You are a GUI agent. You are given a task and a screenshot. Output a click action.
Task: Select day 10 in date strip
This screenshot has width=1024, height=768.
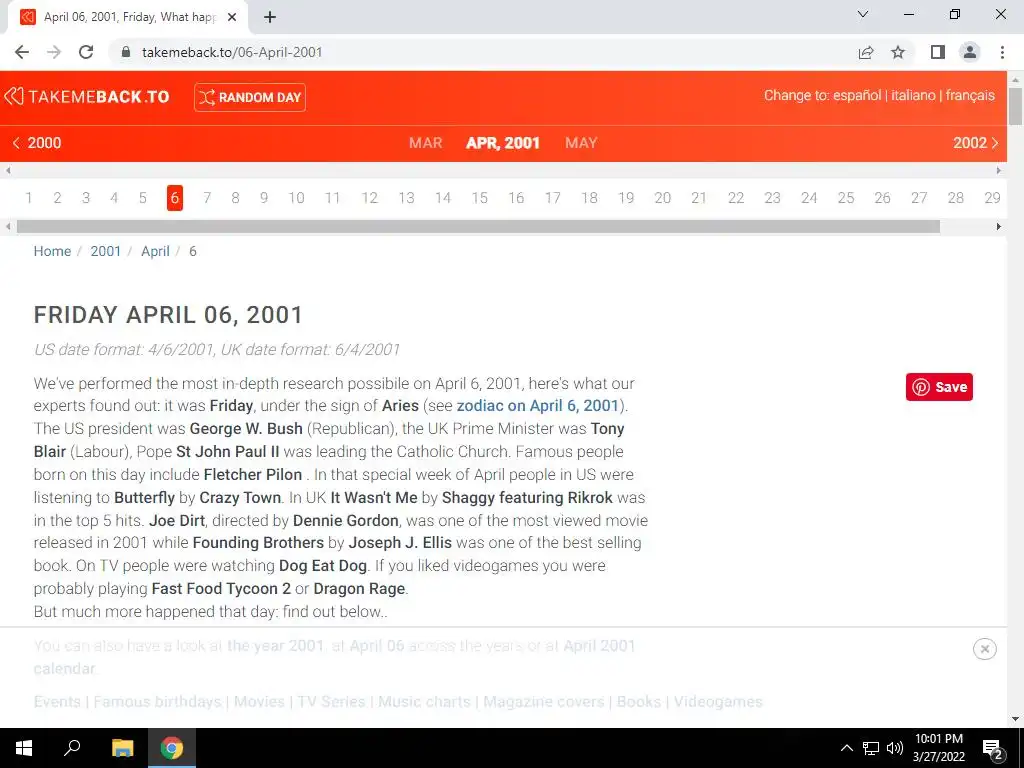296,198
